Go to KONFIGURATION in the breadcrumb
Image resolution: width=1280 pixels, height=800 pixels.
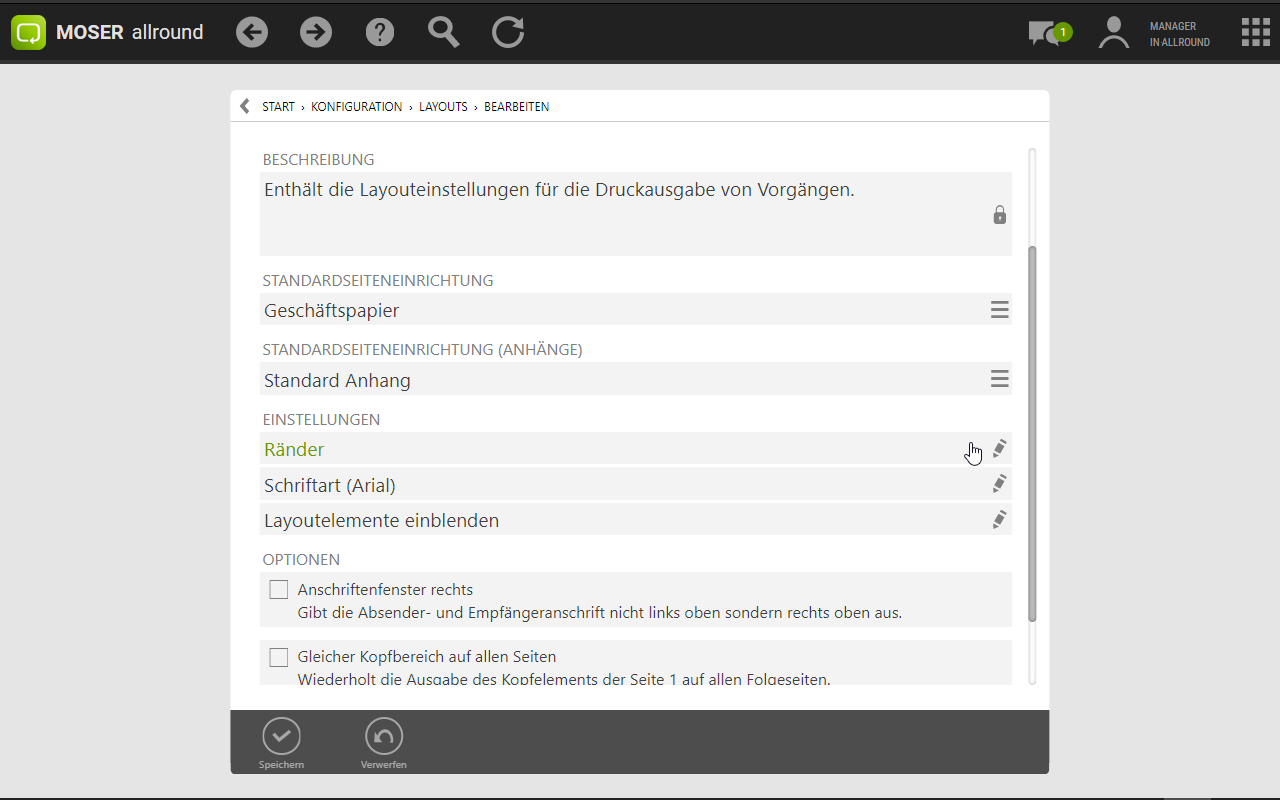(356, 107)
